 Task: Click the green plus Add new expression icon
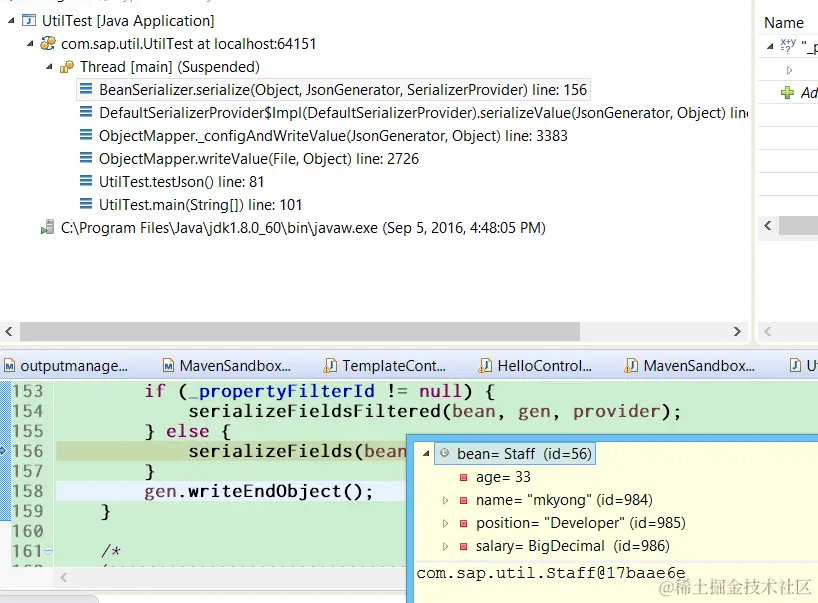[787, 93]
